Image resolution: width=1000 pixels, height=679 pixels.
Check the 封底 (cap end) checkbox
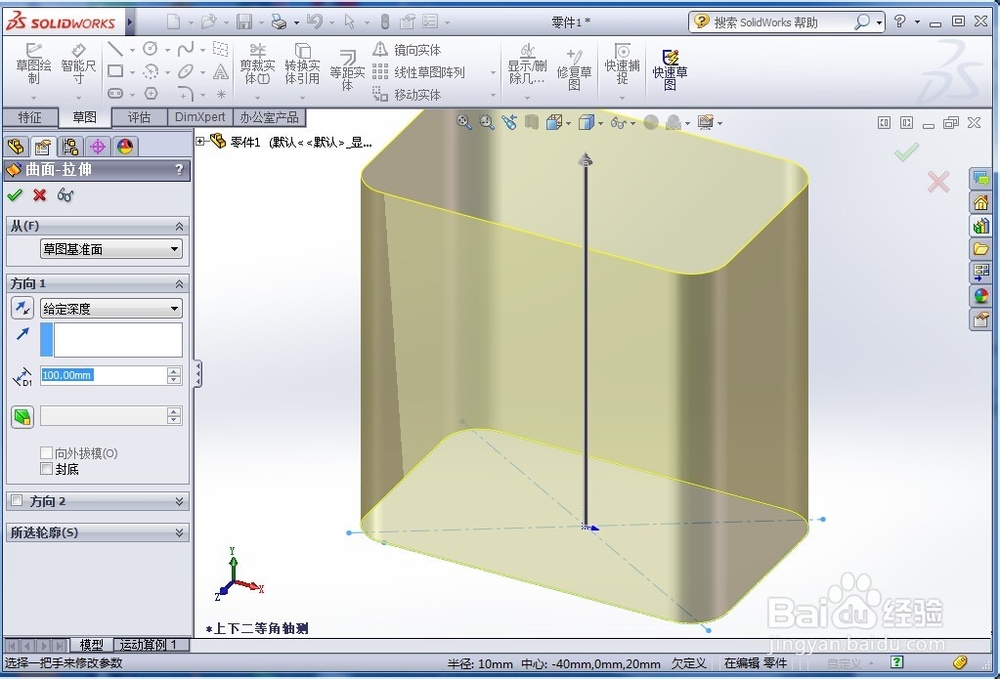tap(46, 469)
